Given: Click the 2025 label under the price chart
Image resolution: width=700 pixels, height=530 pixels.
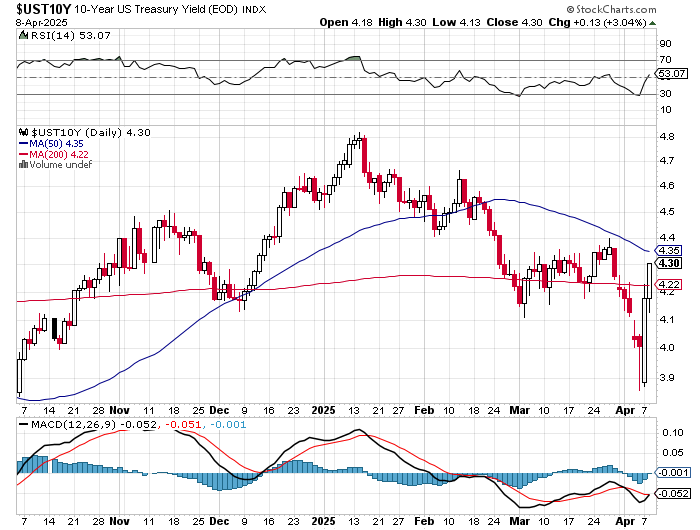Looking at the screenshot, I should [323, 410].
